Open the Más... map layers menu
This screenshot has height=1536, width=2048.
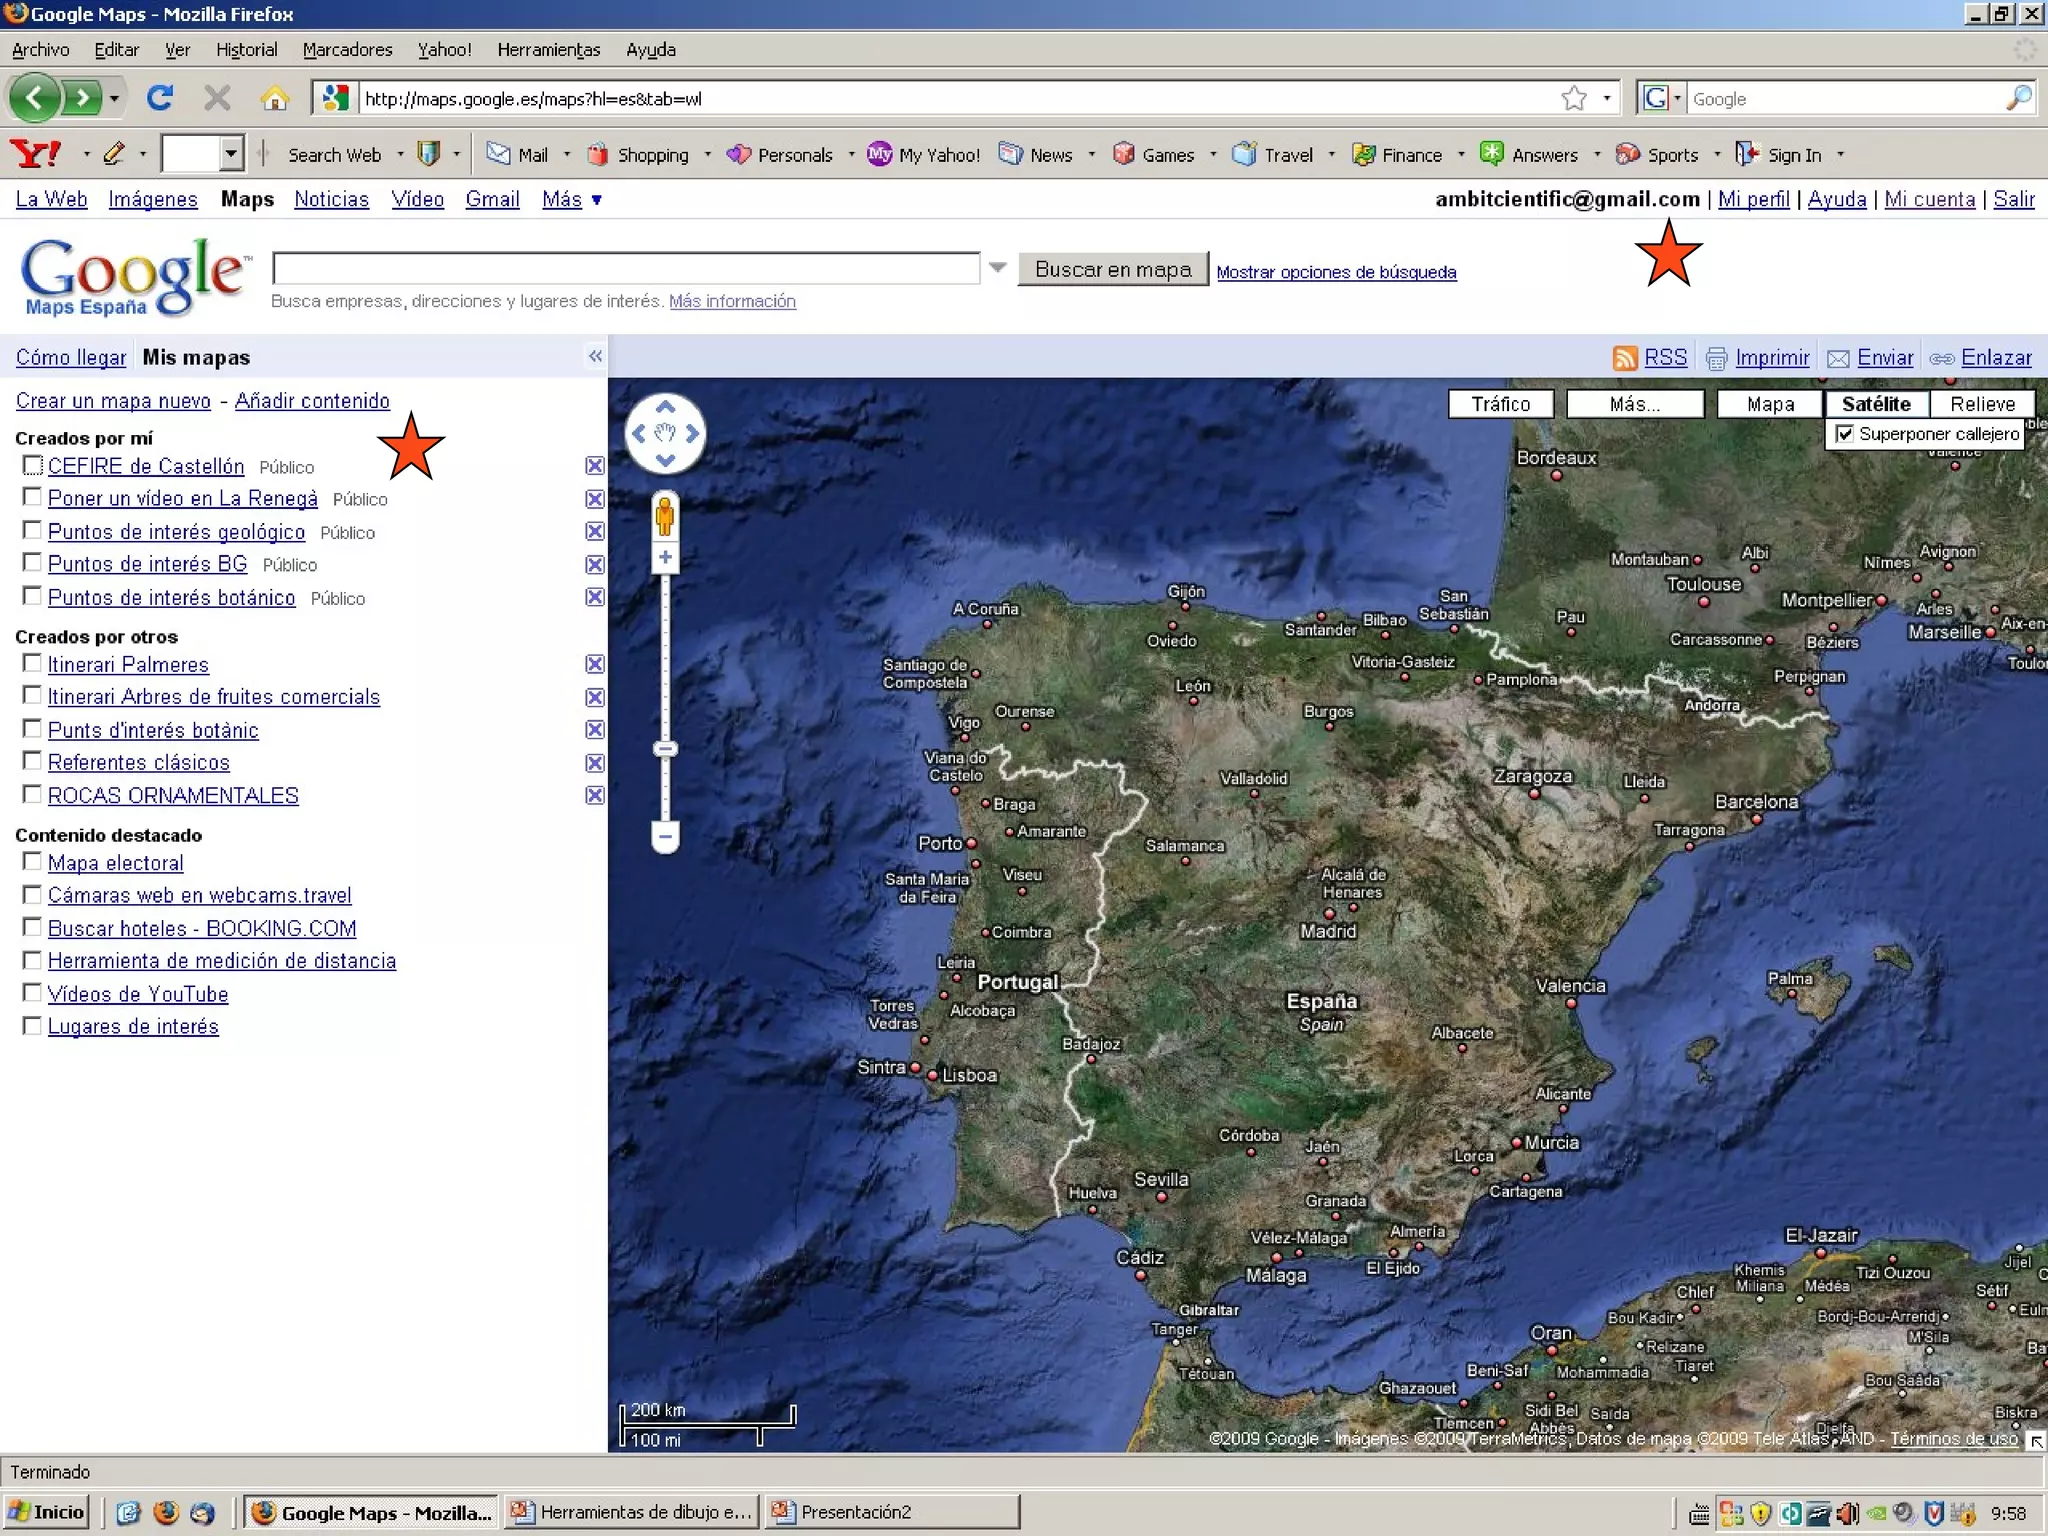tap(1634, 404)
